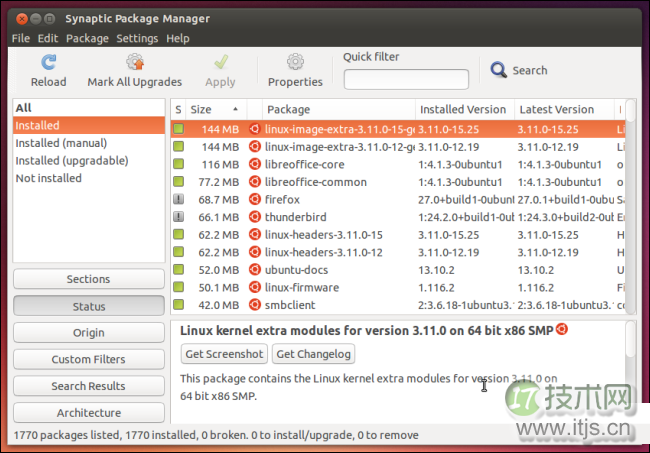Click the Quick filter text field
650x453 pixels.
406,79
